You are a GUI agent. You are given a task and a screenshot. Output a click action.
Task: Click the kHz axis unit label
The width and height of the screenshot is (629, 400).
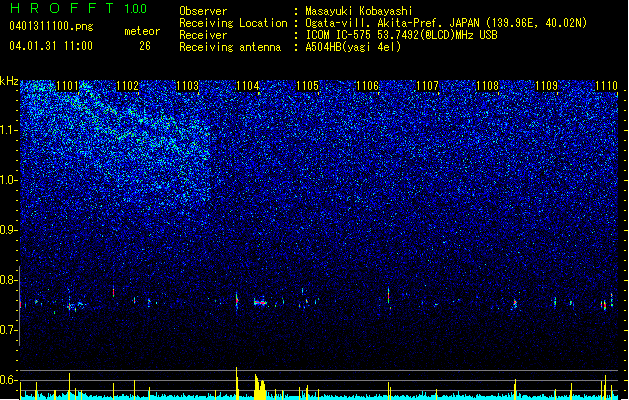(x=9, y=81)
